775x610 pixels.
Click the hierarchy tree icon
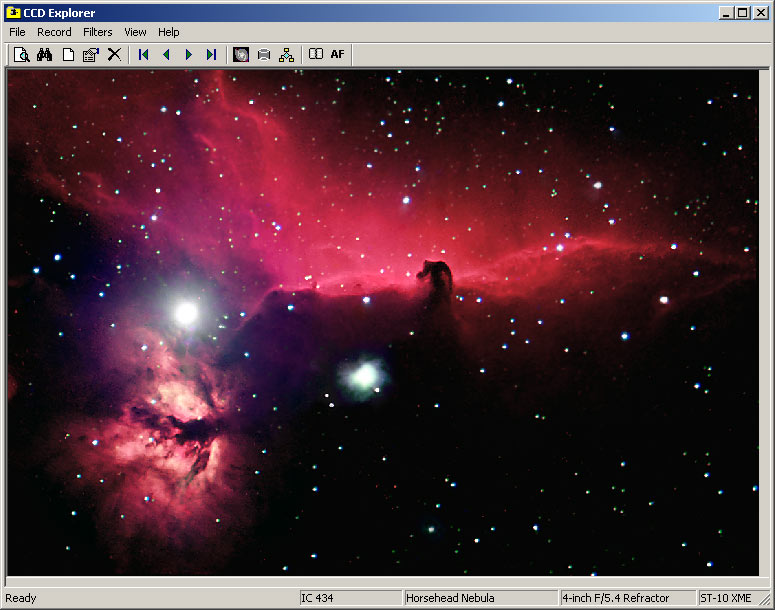[287, 54]
